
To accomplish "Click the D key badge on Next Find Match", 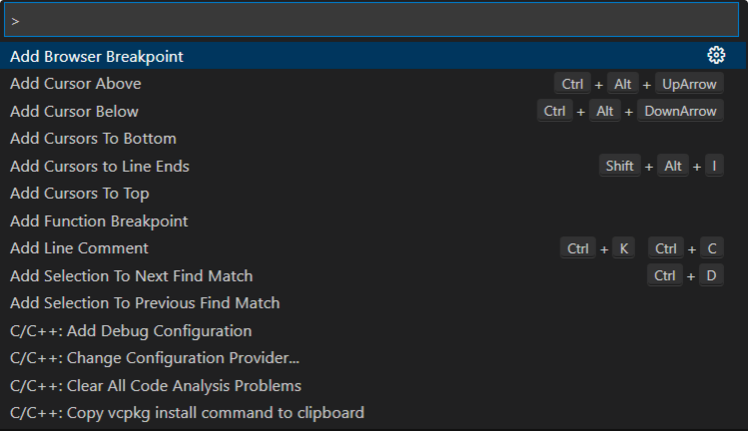I will (x=712, y=276).
